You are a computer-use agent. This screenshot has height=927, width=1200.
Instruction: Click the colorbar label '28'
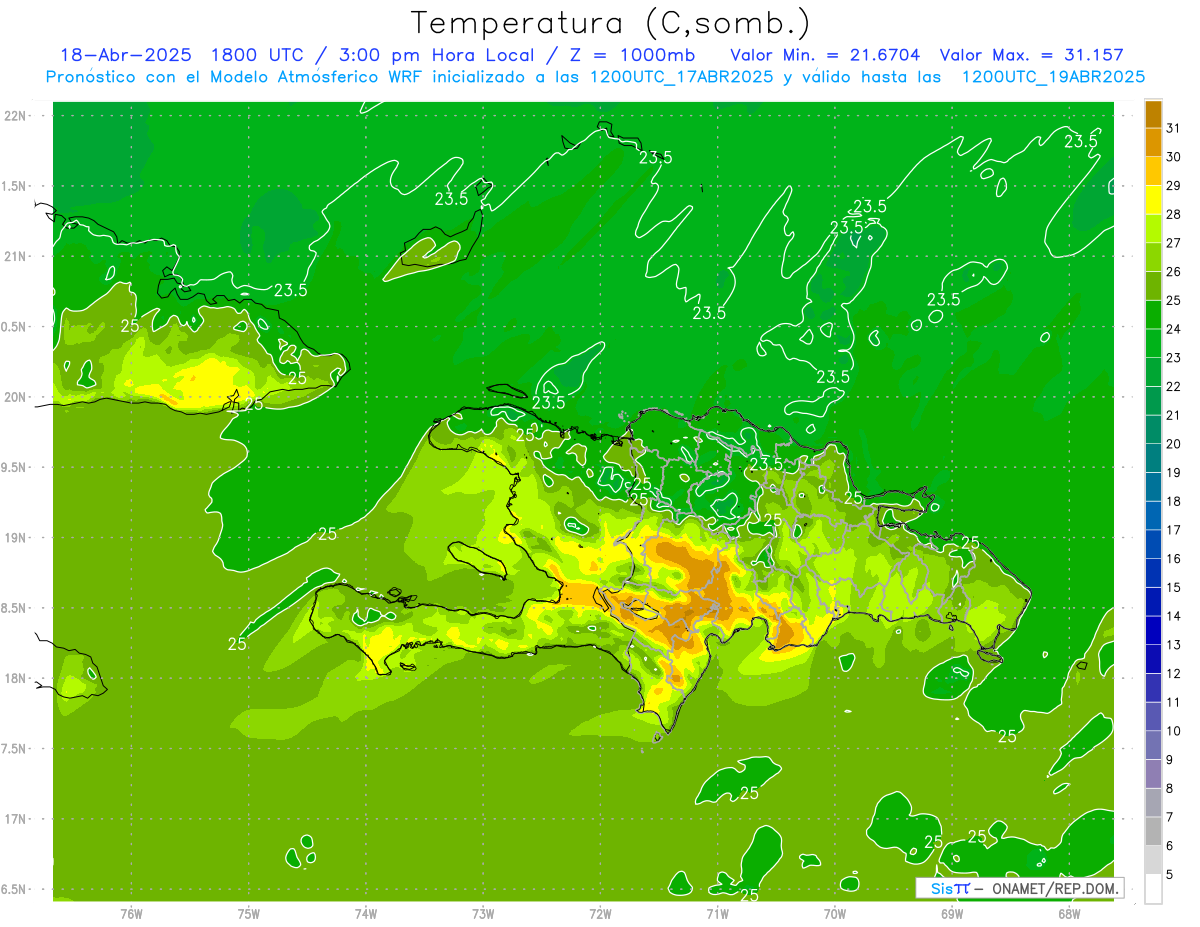pyautogui.click(x=1174, y=215)
